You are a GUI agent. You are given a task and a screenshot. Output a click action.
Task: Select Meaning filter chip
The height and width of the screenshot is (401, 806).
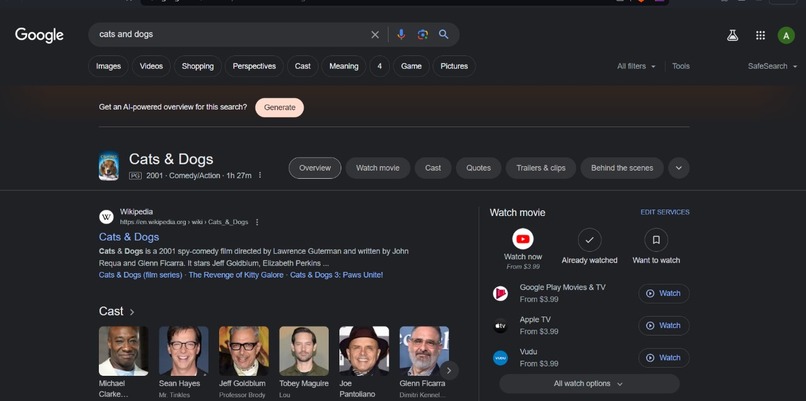click(343, 66)
